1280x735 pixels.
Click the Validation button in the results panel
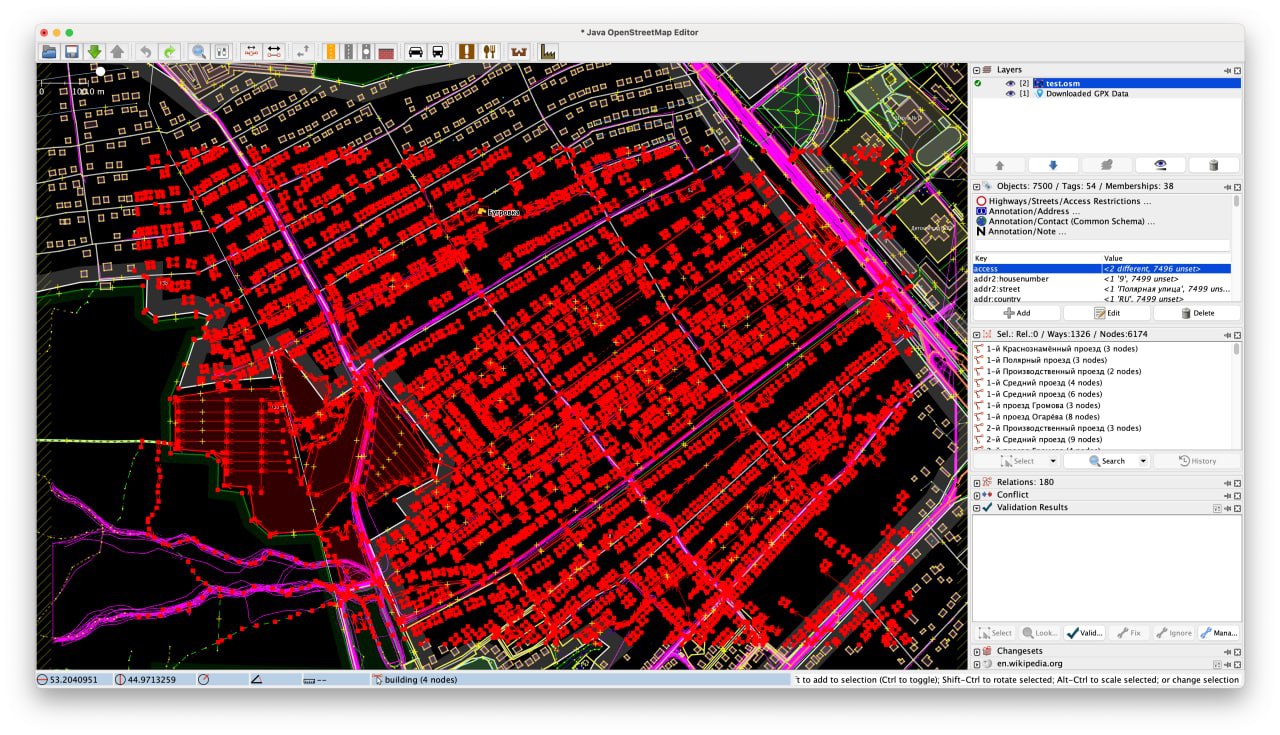tap(1084, 633)
